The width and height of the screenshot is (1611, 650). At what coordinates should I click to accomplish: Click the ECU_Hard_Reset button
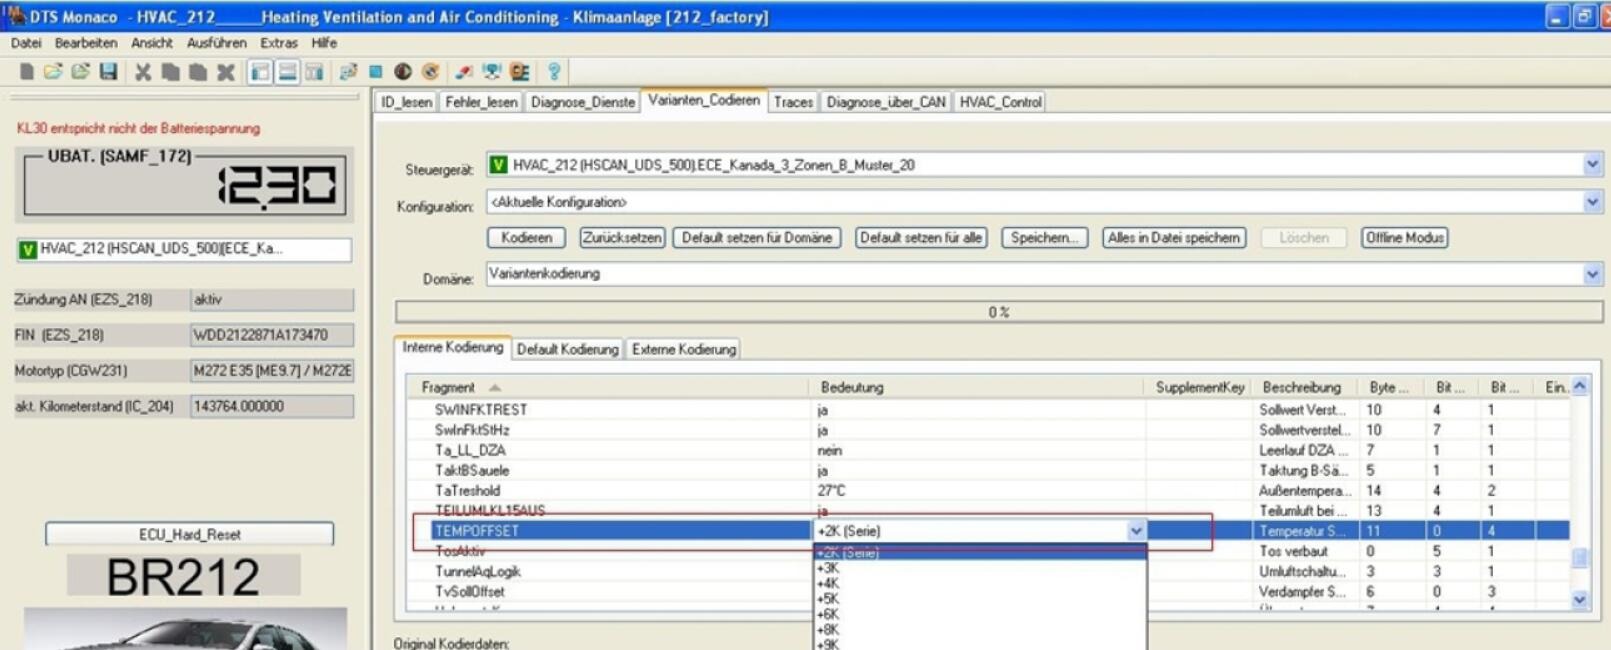point(189,534)
